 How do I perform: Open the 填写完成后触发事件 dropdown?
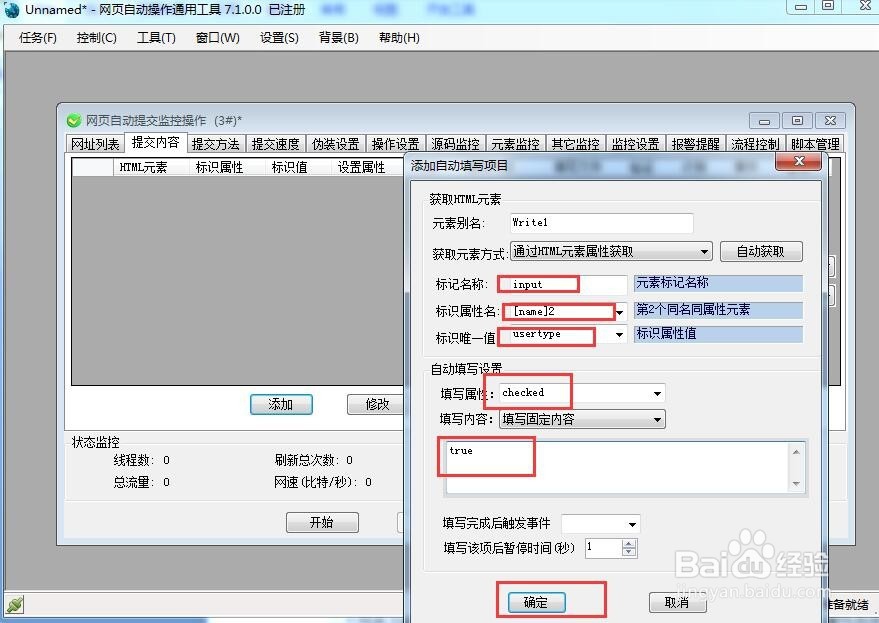pos(600,524)
